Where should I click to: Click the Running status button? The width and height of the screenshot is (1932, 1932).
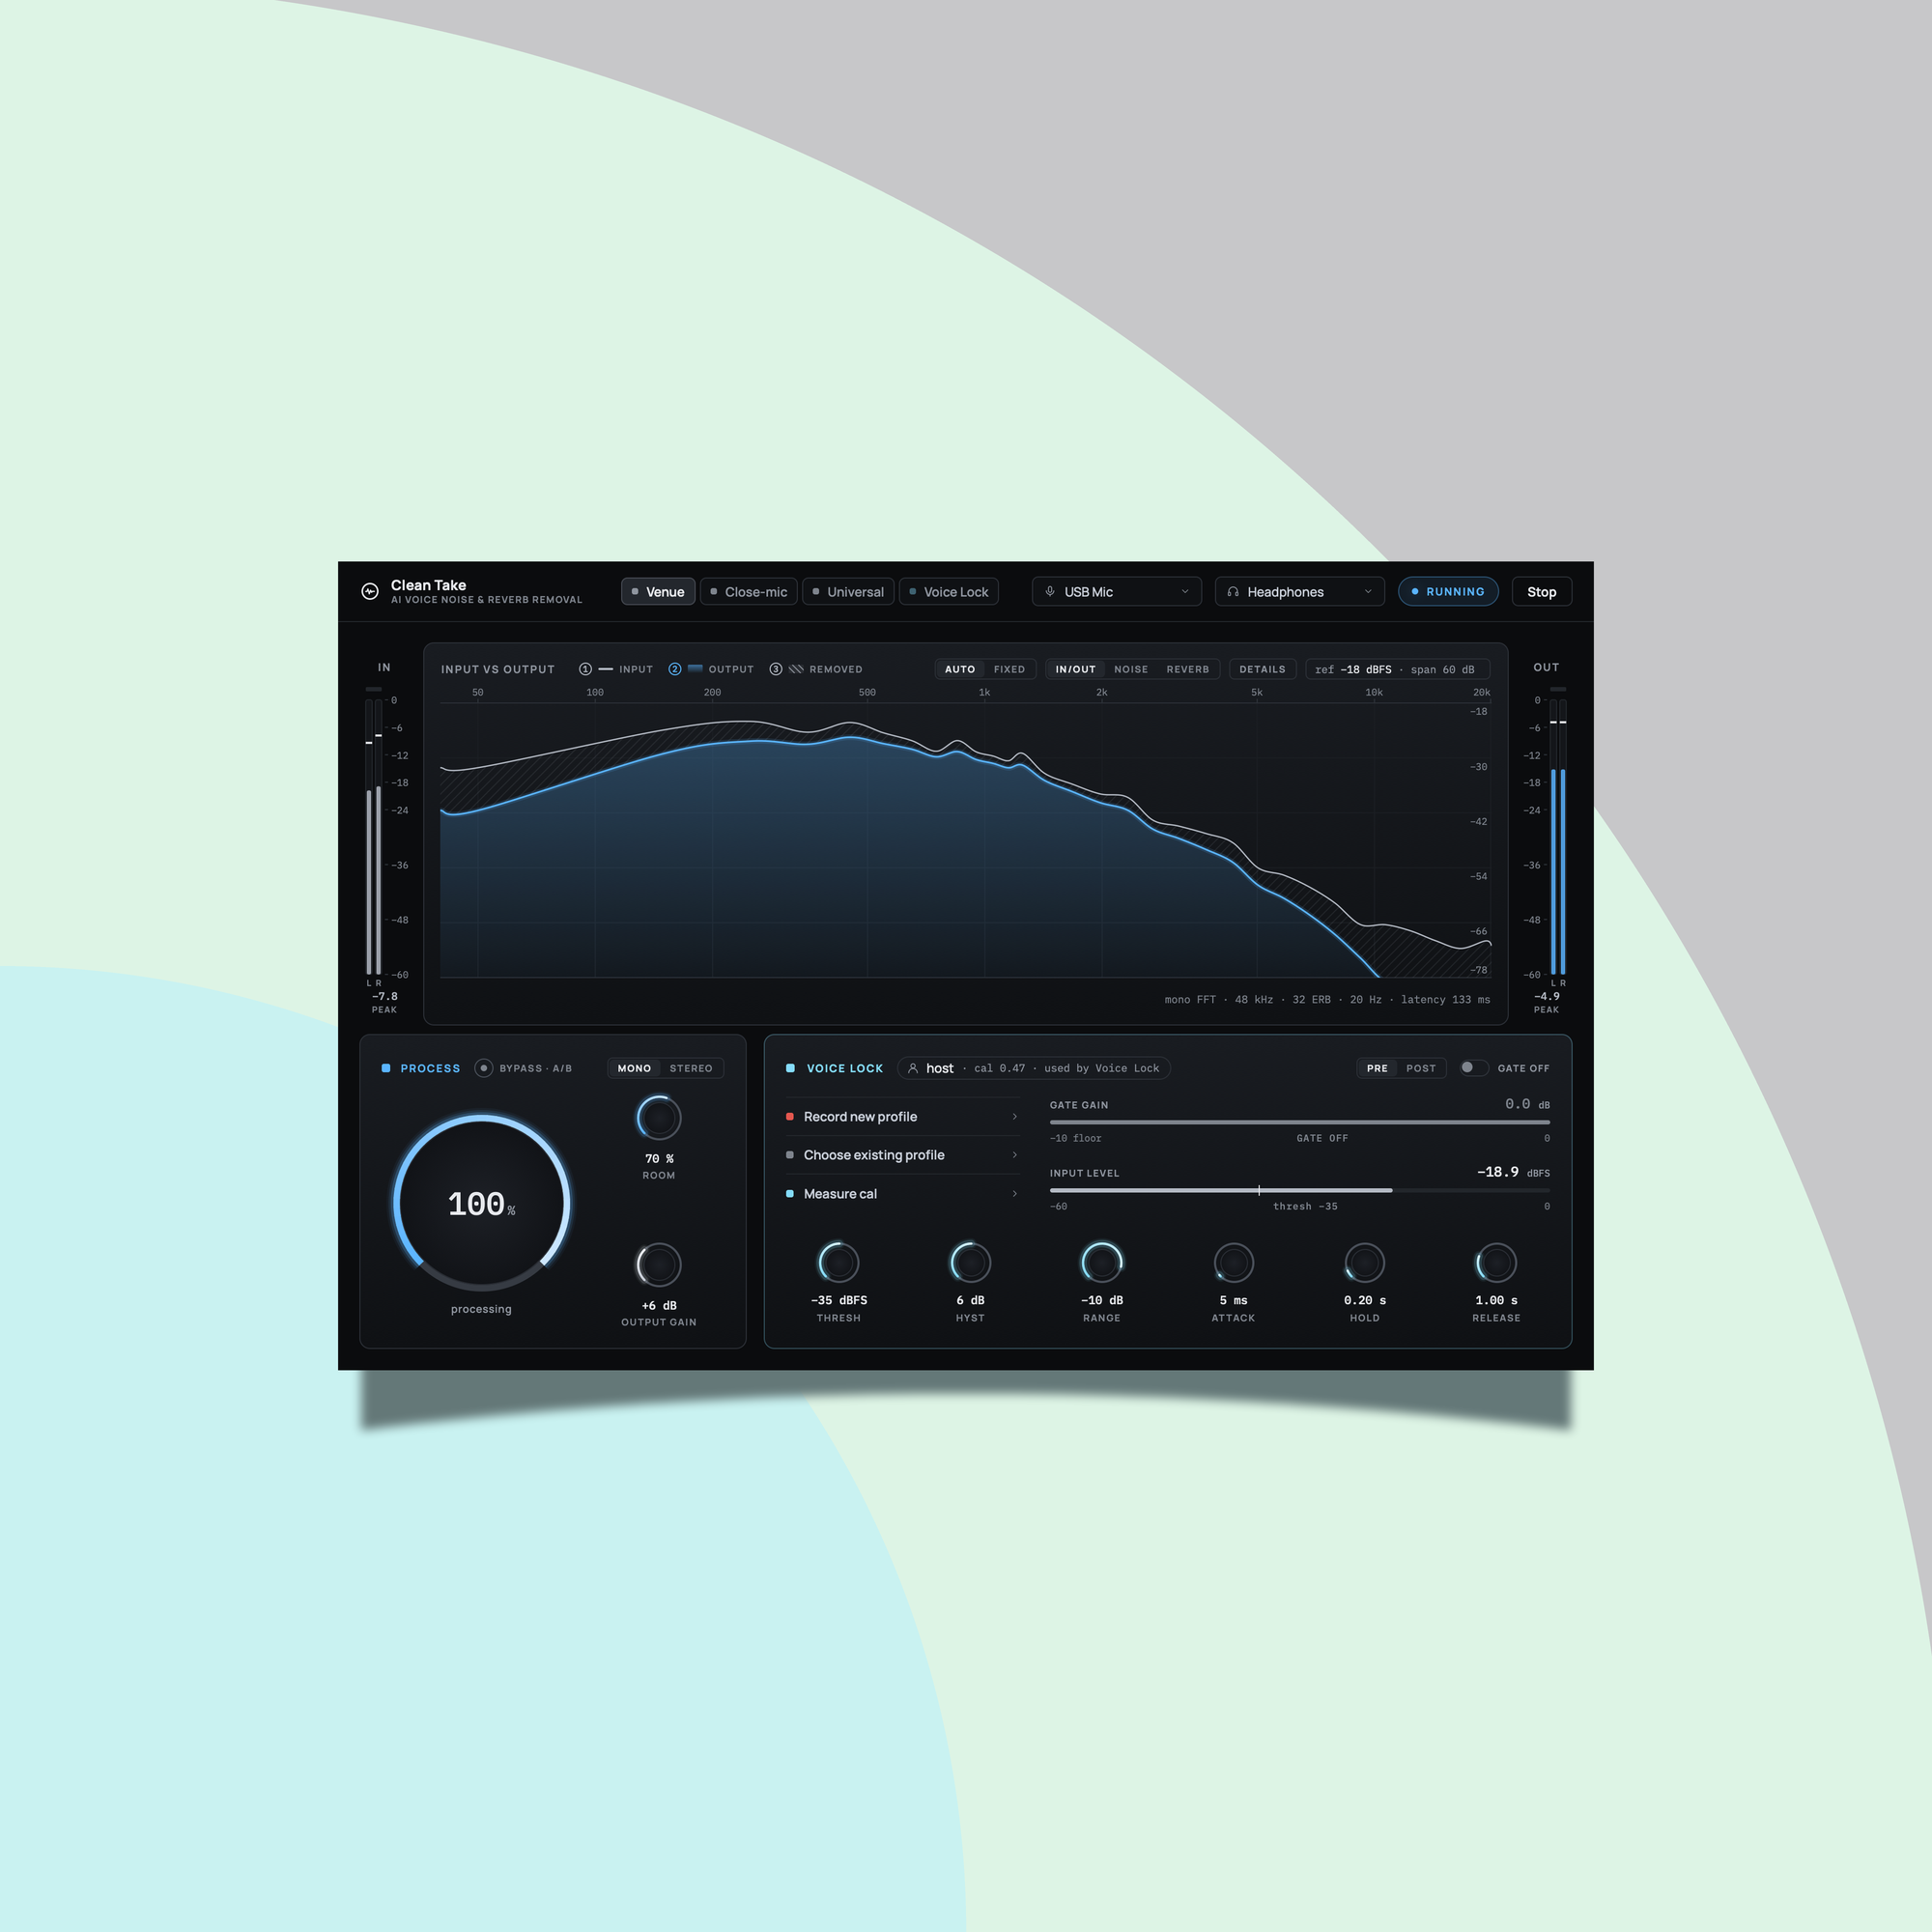(x=1448, y=592)
